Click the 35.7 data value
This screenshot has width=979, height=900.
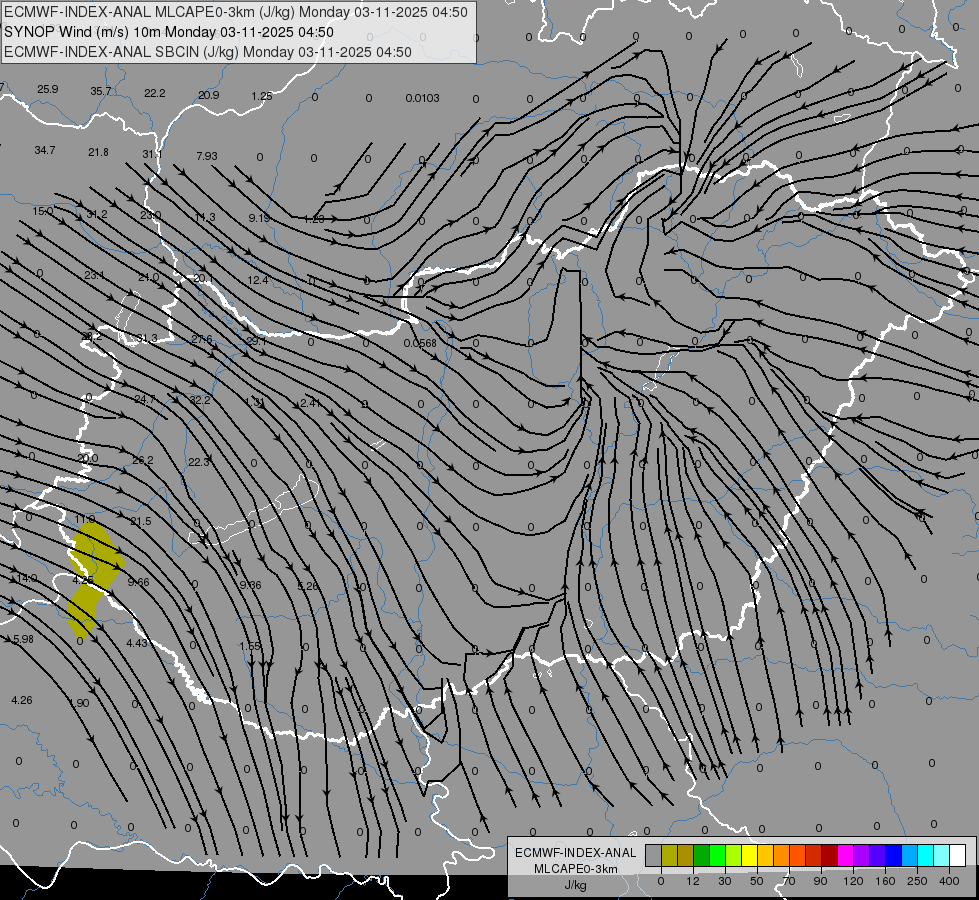(x=101, y=91)
